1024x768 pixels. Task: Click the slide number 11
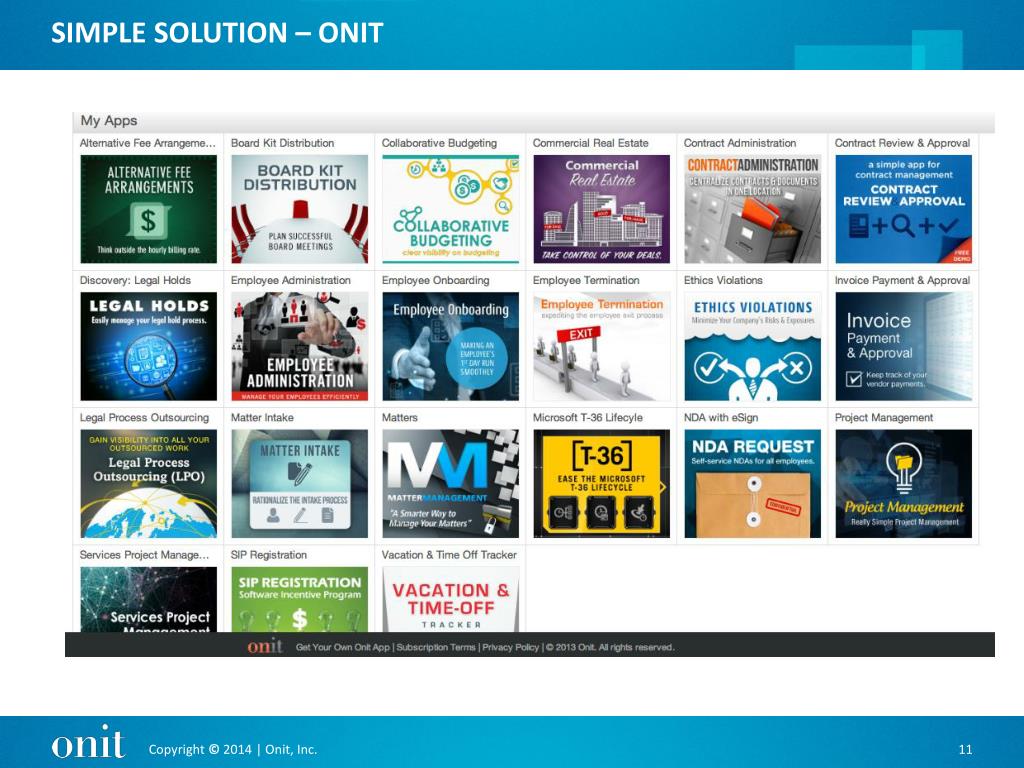tap(965, 750)
